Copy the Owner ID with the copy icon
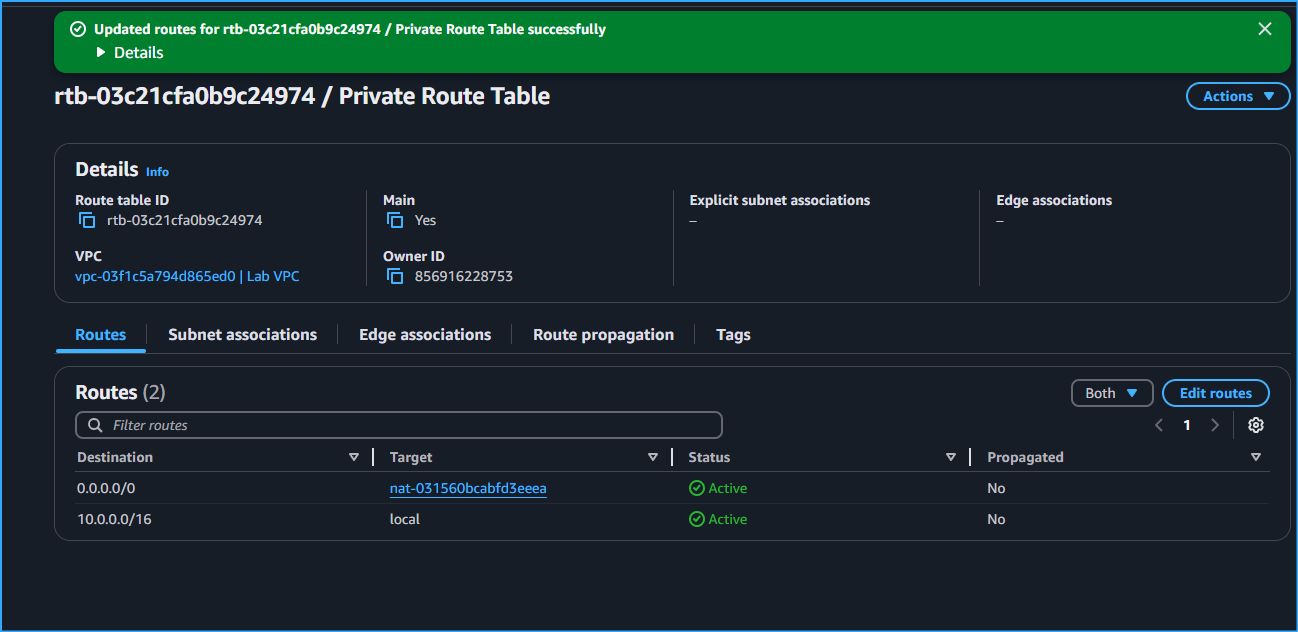The height and width of the screenshot is (632, 1298). click(x=396, y=275)
